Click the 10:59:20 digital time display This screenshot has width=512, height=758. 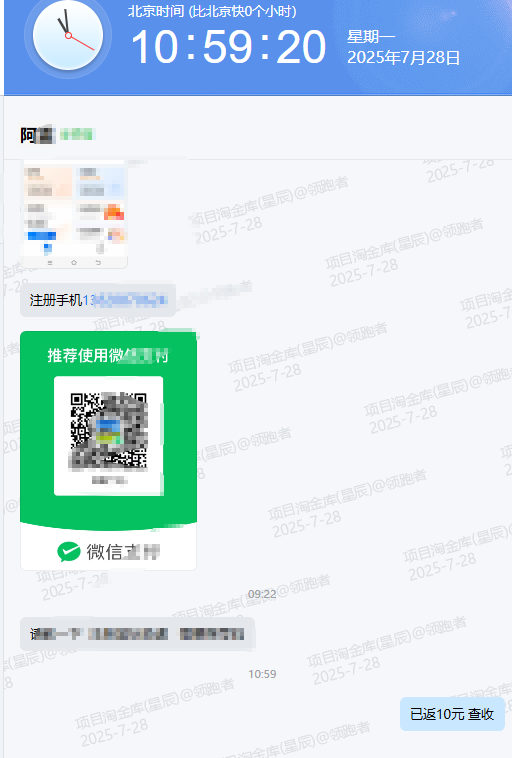tap(229, 46)
